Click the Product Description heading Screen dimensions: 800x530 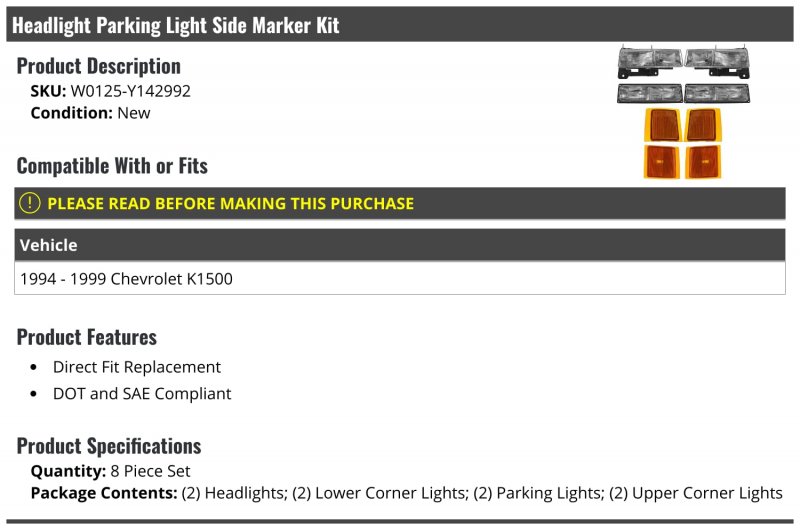click(x=99, y=66)
